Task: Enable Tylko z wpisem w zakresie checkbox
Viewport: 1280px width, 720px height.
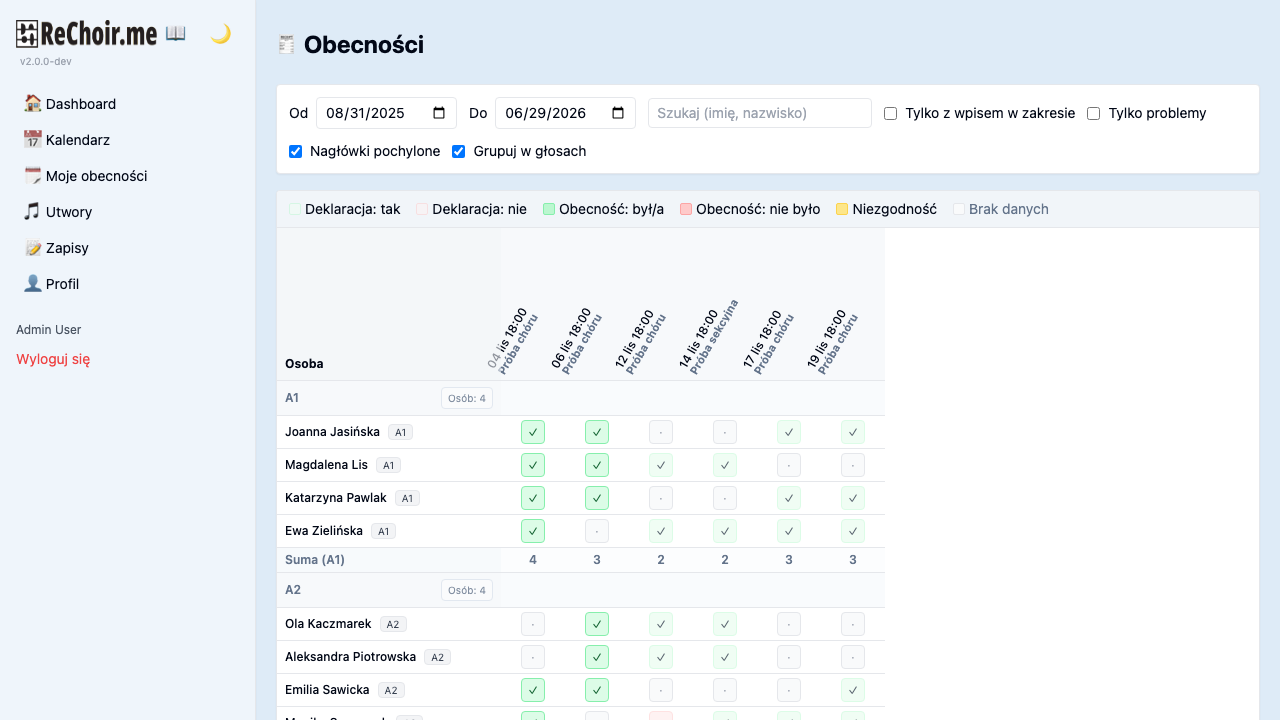Action: pos(891,114)
